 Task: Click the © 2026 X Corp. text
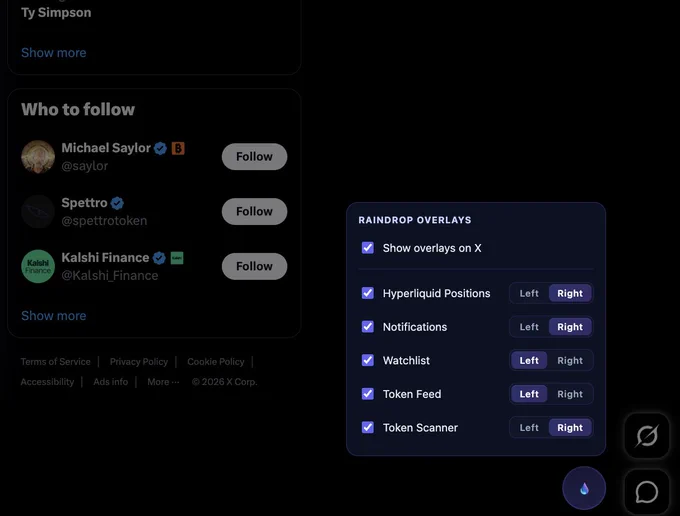(225, 382)
